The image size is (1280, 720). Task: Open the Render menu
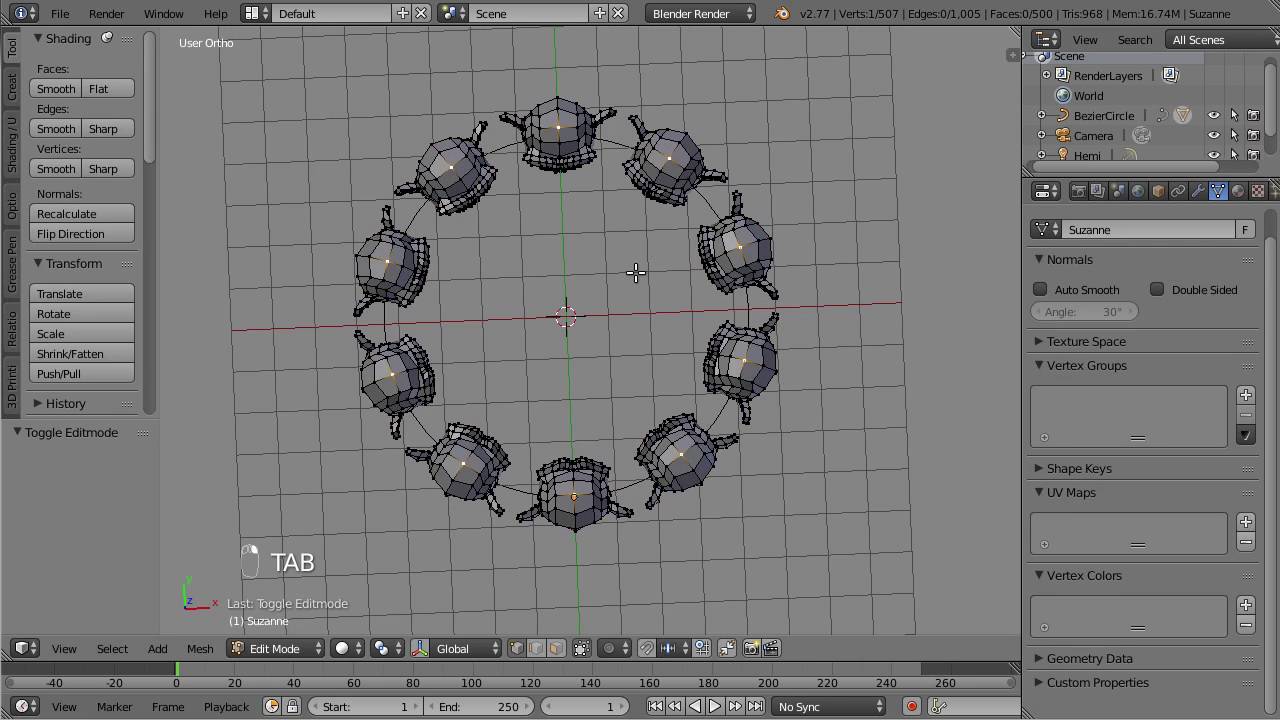[x=106, y=14]
